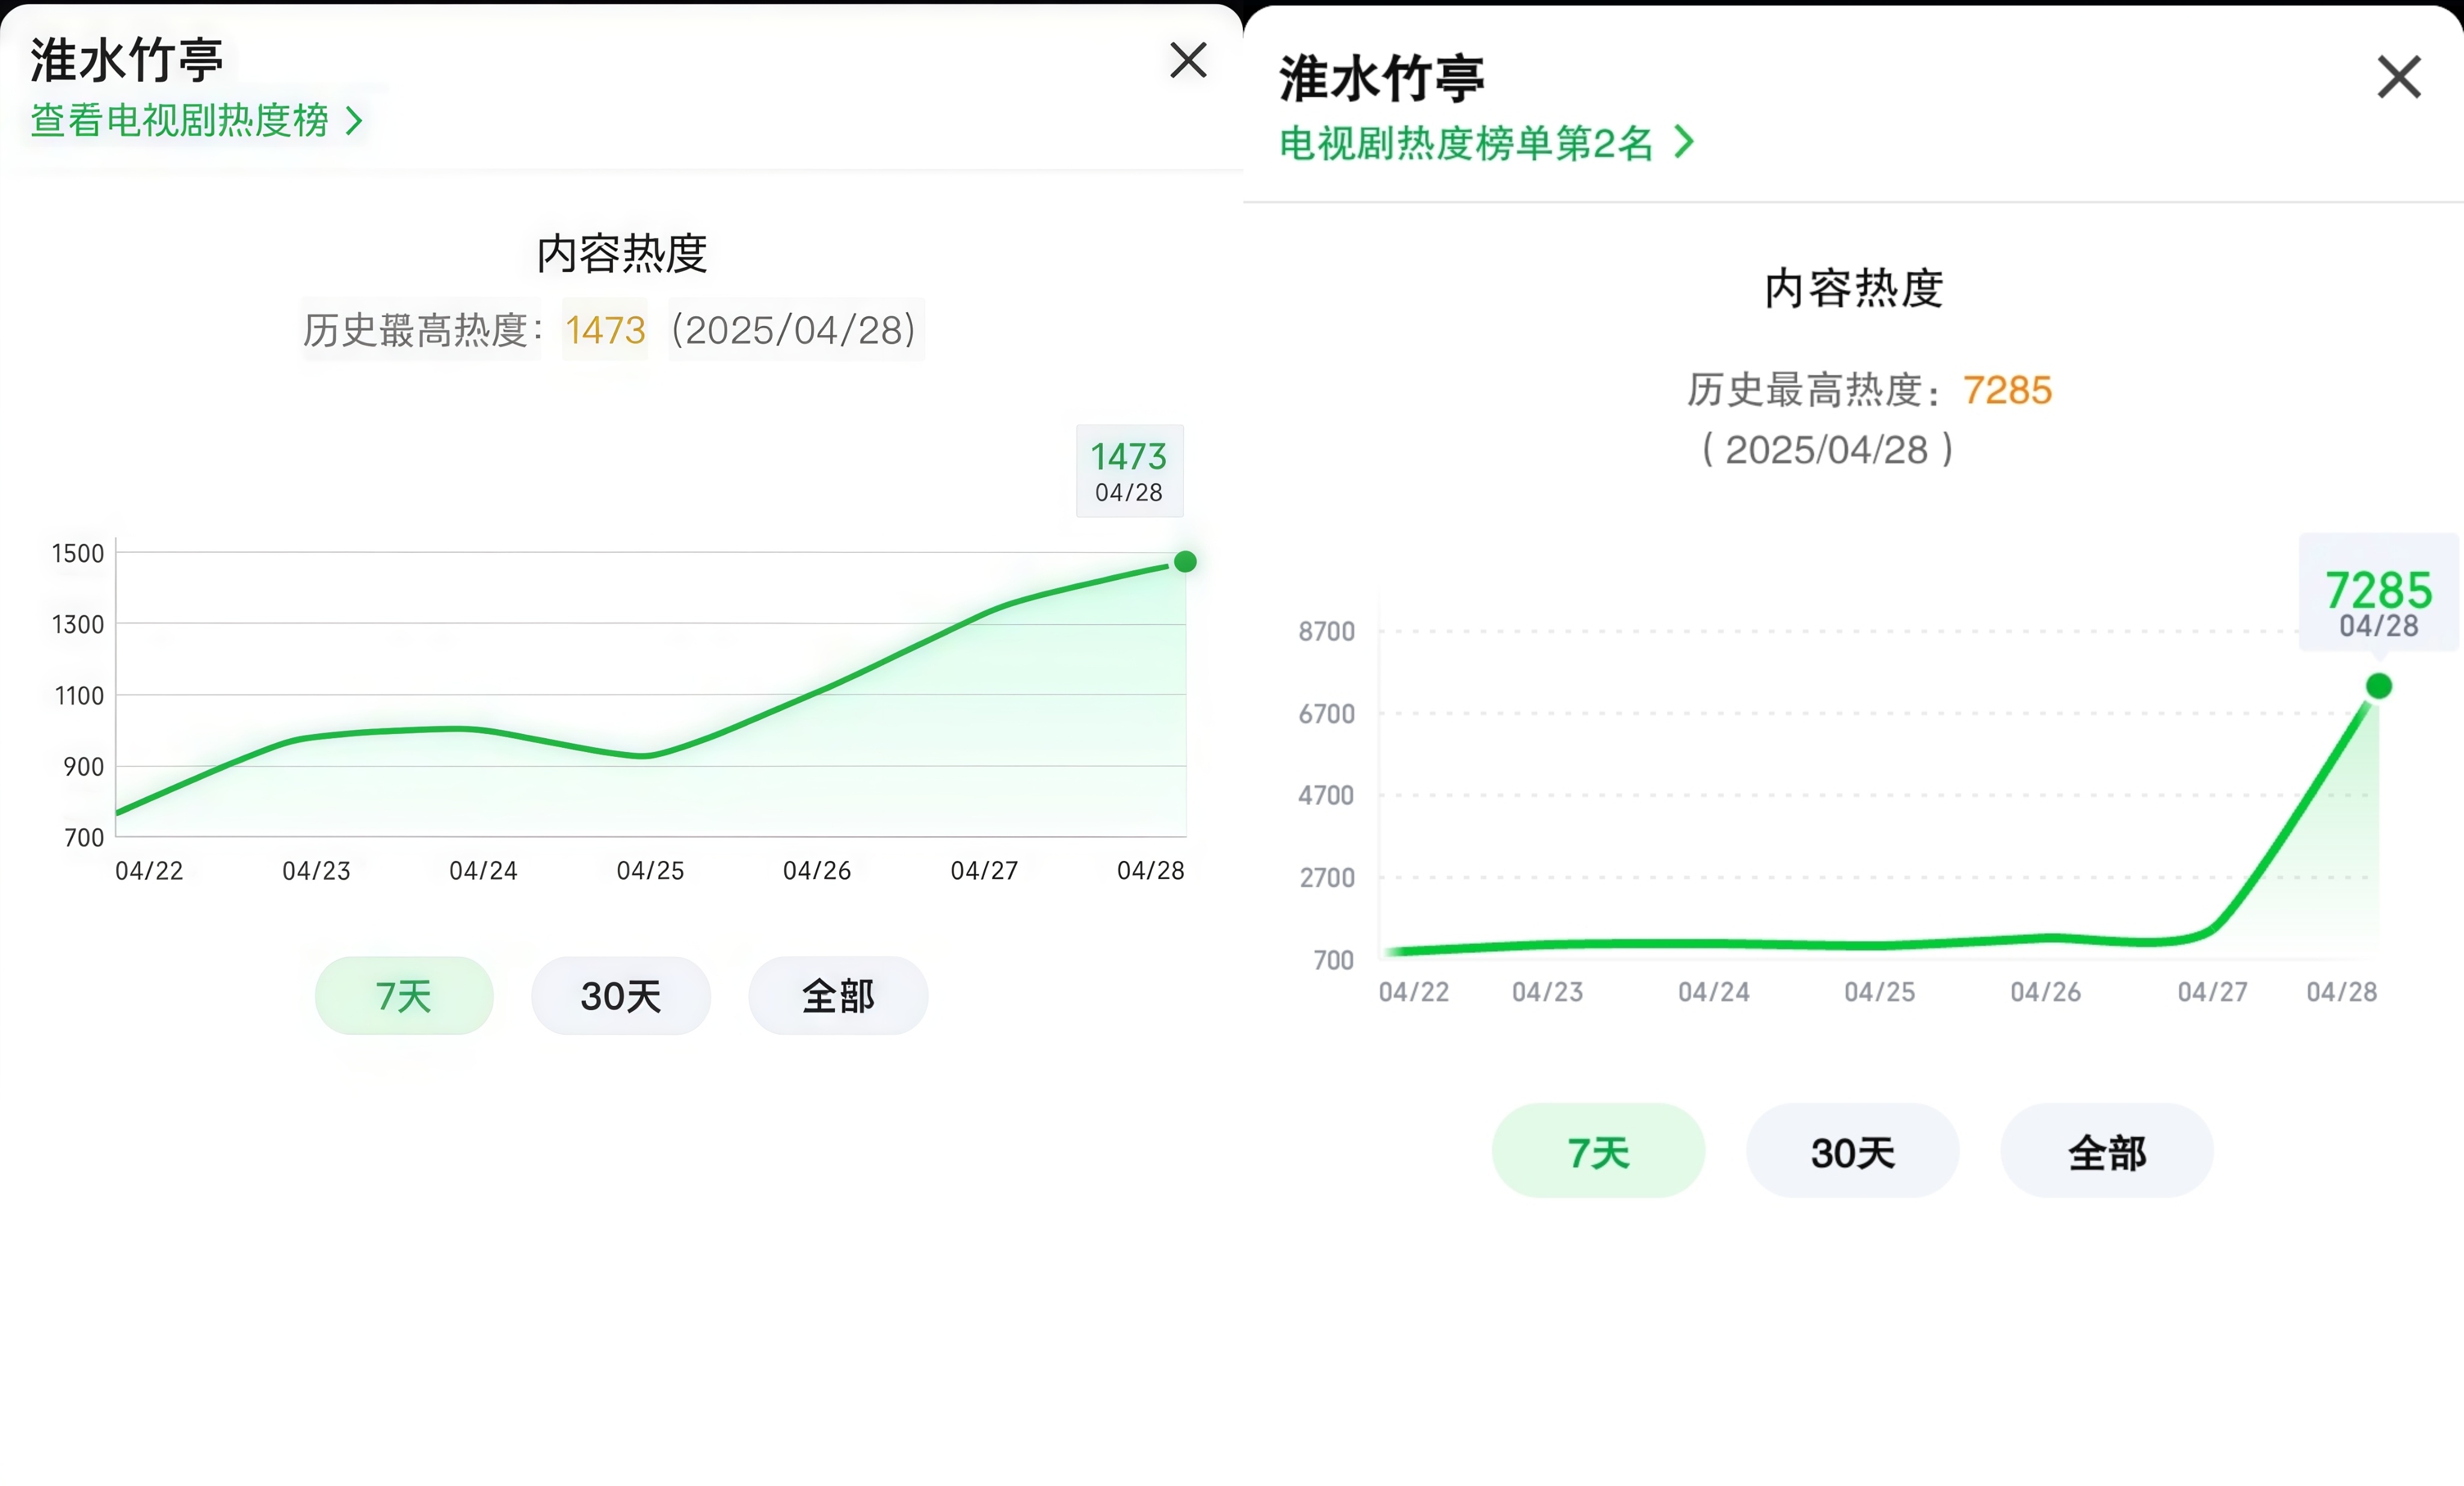
Task: Click yellow 1473 highest heat value
Action: (x=605, y=330)
